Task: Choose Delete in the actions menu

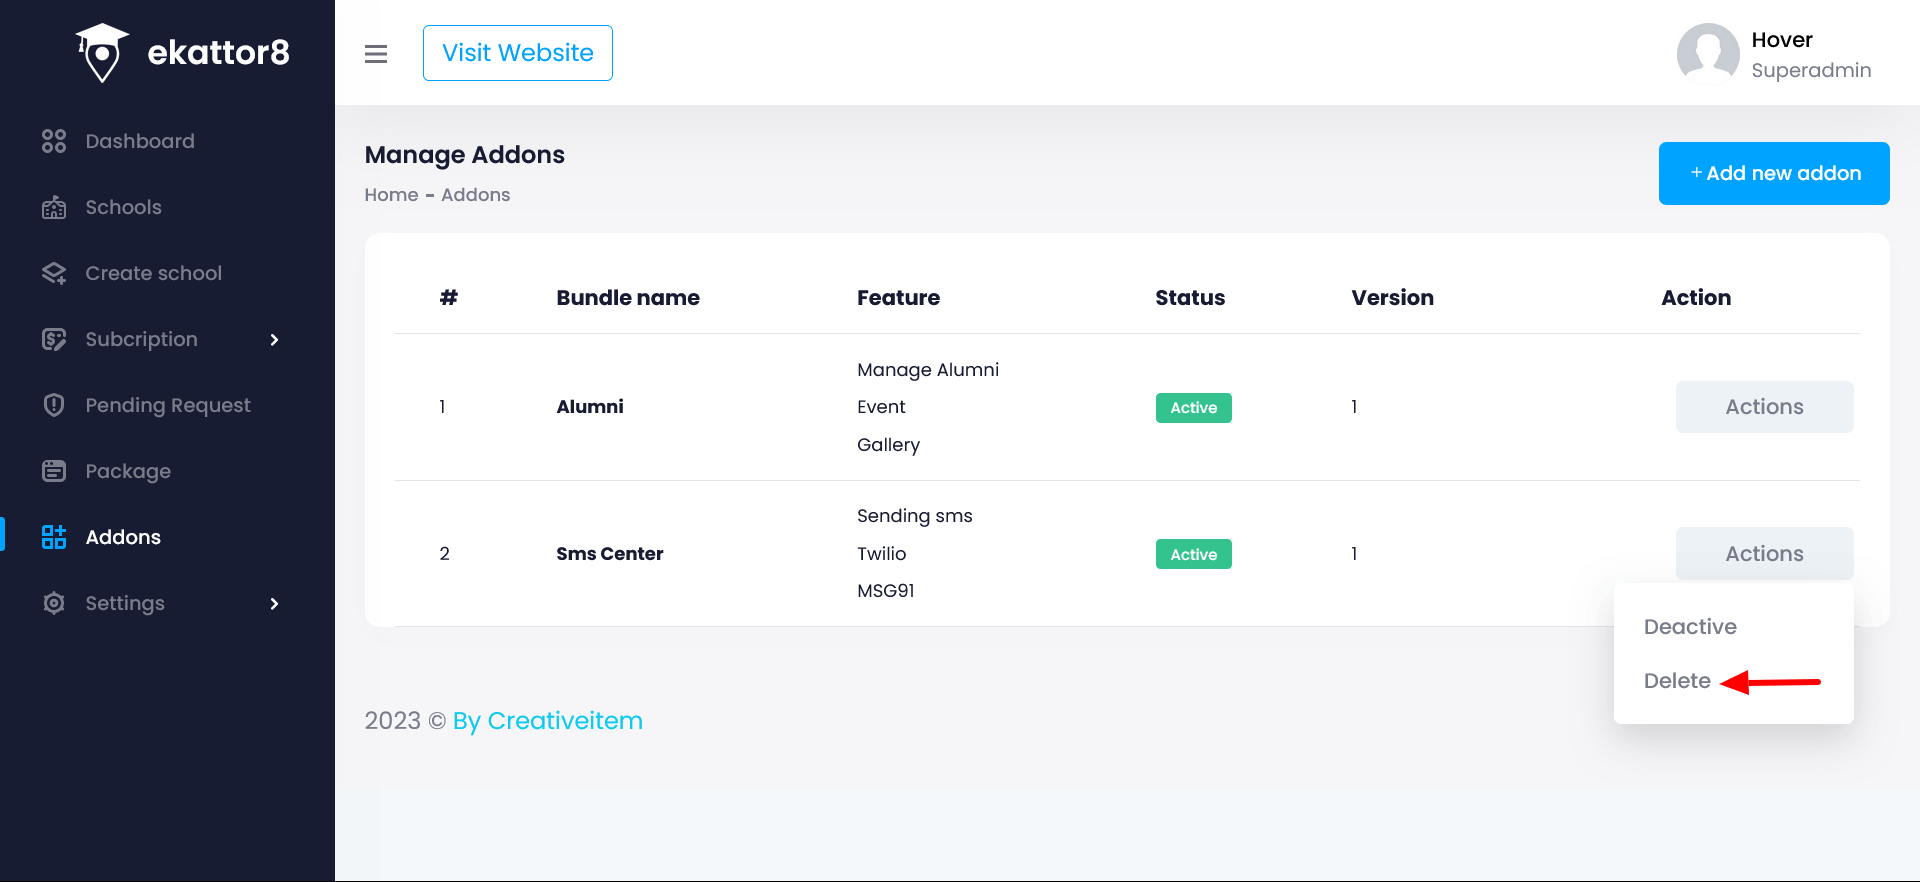Action: click(1677, 681)
